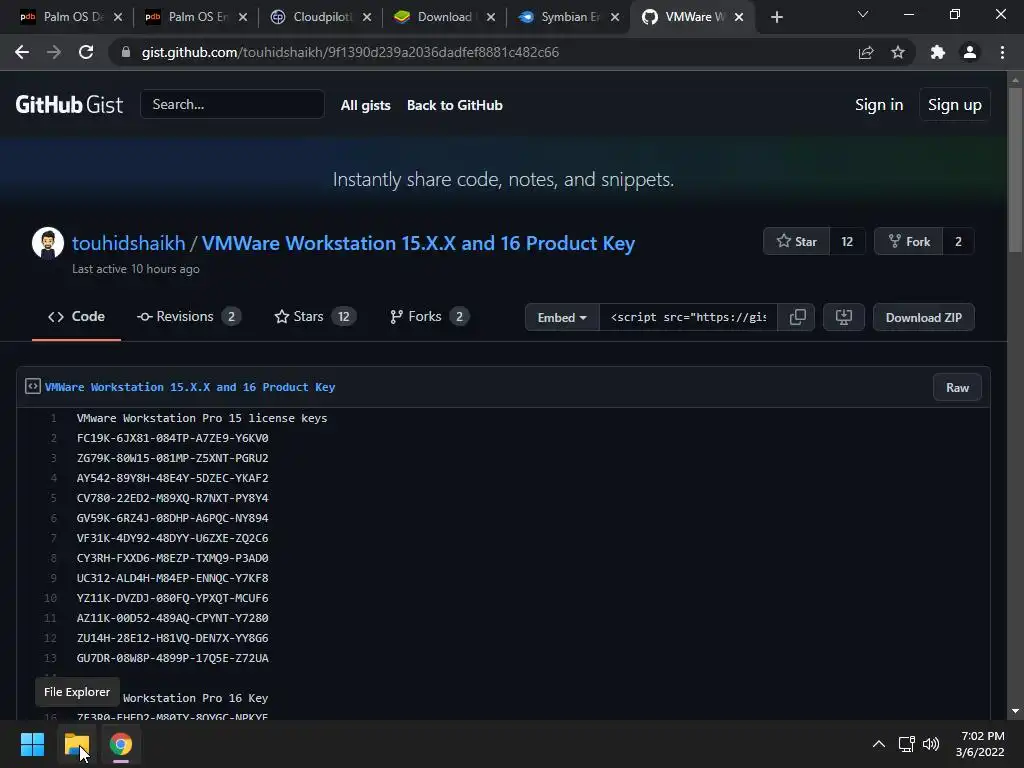1024x768 pixels.
Task: Share this page via the share icon
Action: [x=866, y=52]
